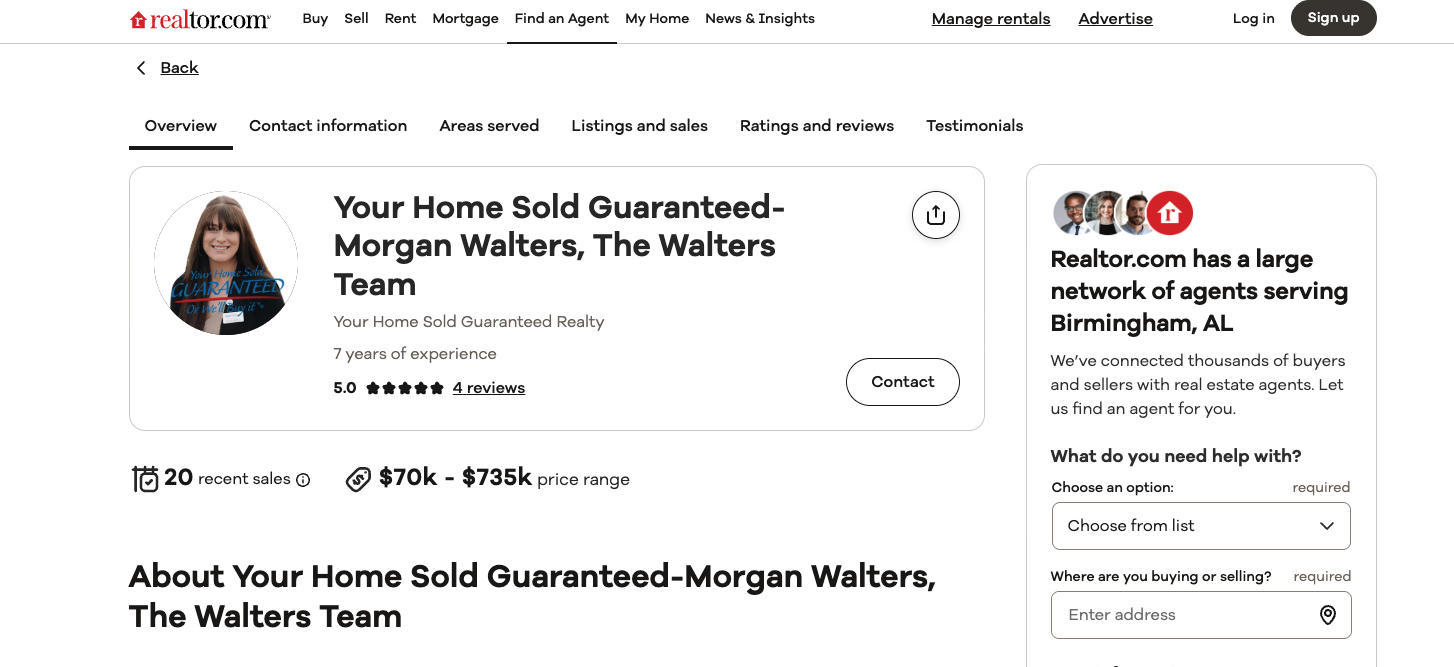
Task: Open the Choose from list dropdown
Action: 1200,525
